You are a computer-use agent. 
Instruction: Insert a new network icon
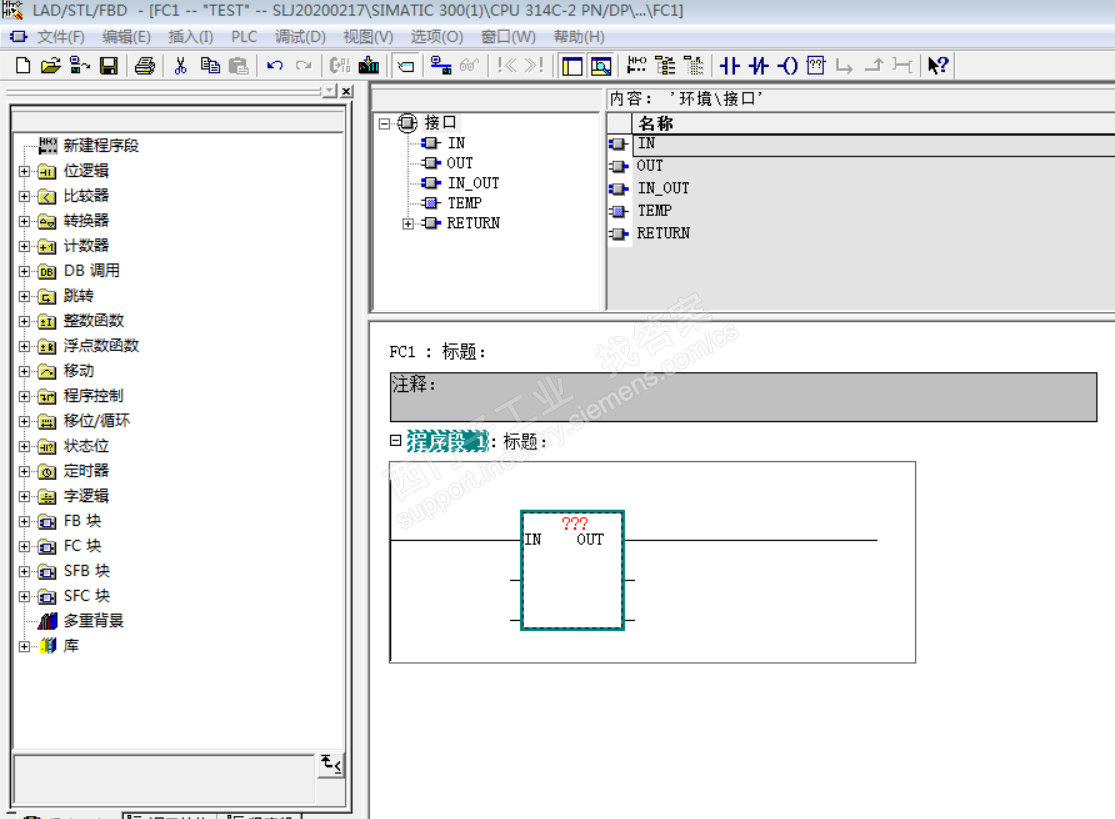coord(636,66)
